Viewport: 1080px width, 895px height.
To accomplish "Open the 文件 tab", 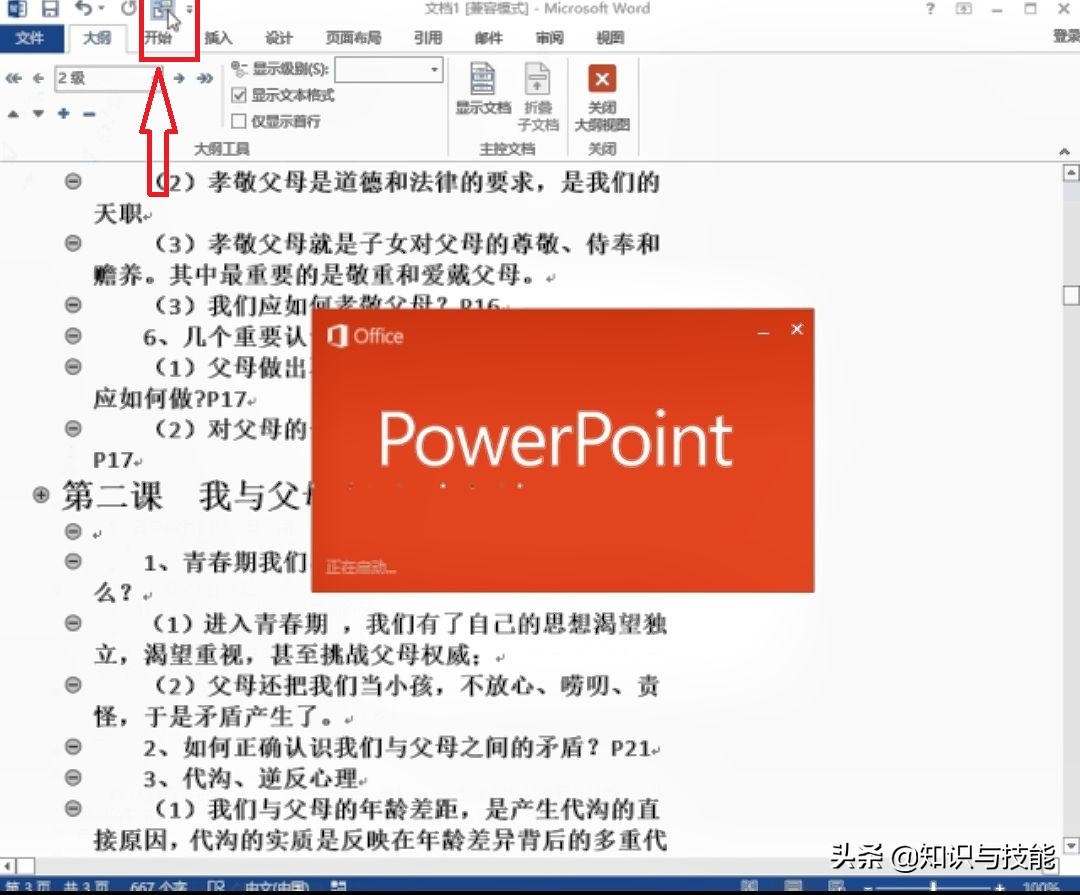I will click(x=30, y=37).
